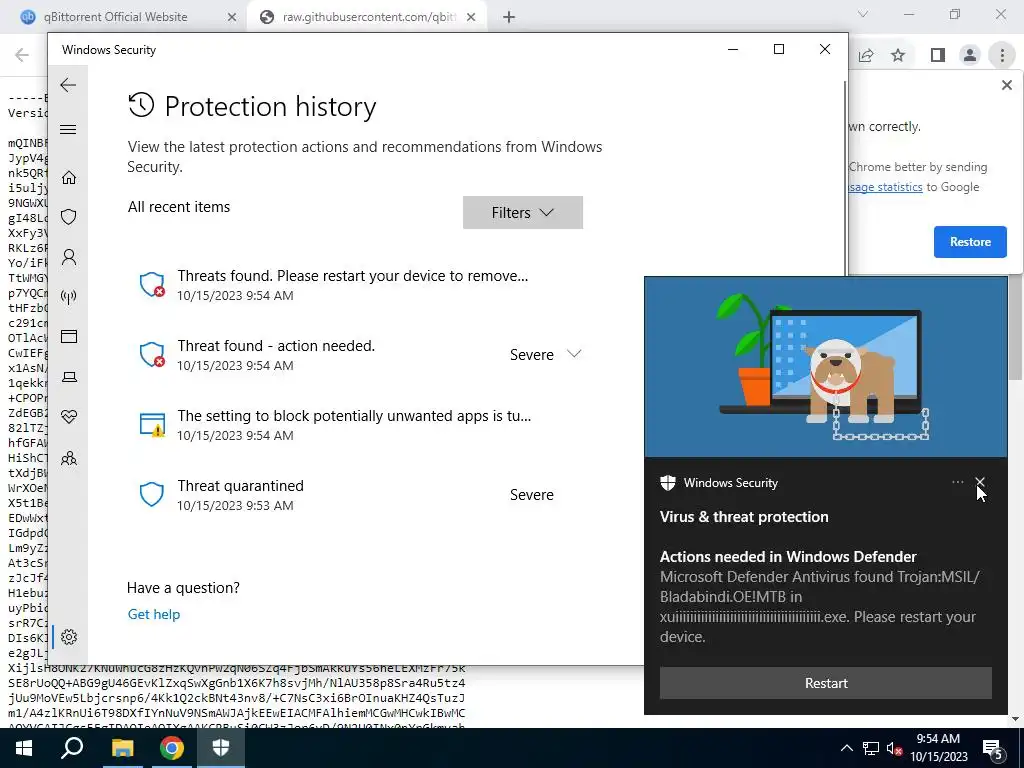Click Restart button in security notification
The image size is (1024, 768).
pyautogui.click(x=825, y=683)
